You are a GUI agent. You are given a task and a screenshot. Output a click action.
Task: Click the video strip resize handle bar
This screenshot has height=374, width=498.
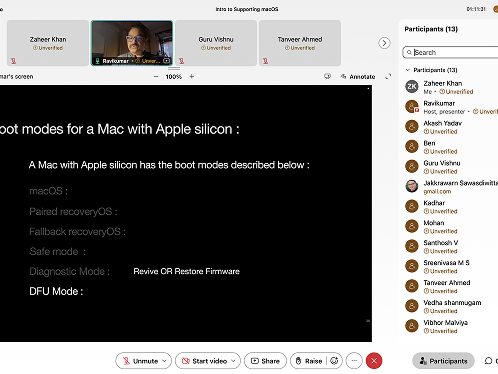174,68
